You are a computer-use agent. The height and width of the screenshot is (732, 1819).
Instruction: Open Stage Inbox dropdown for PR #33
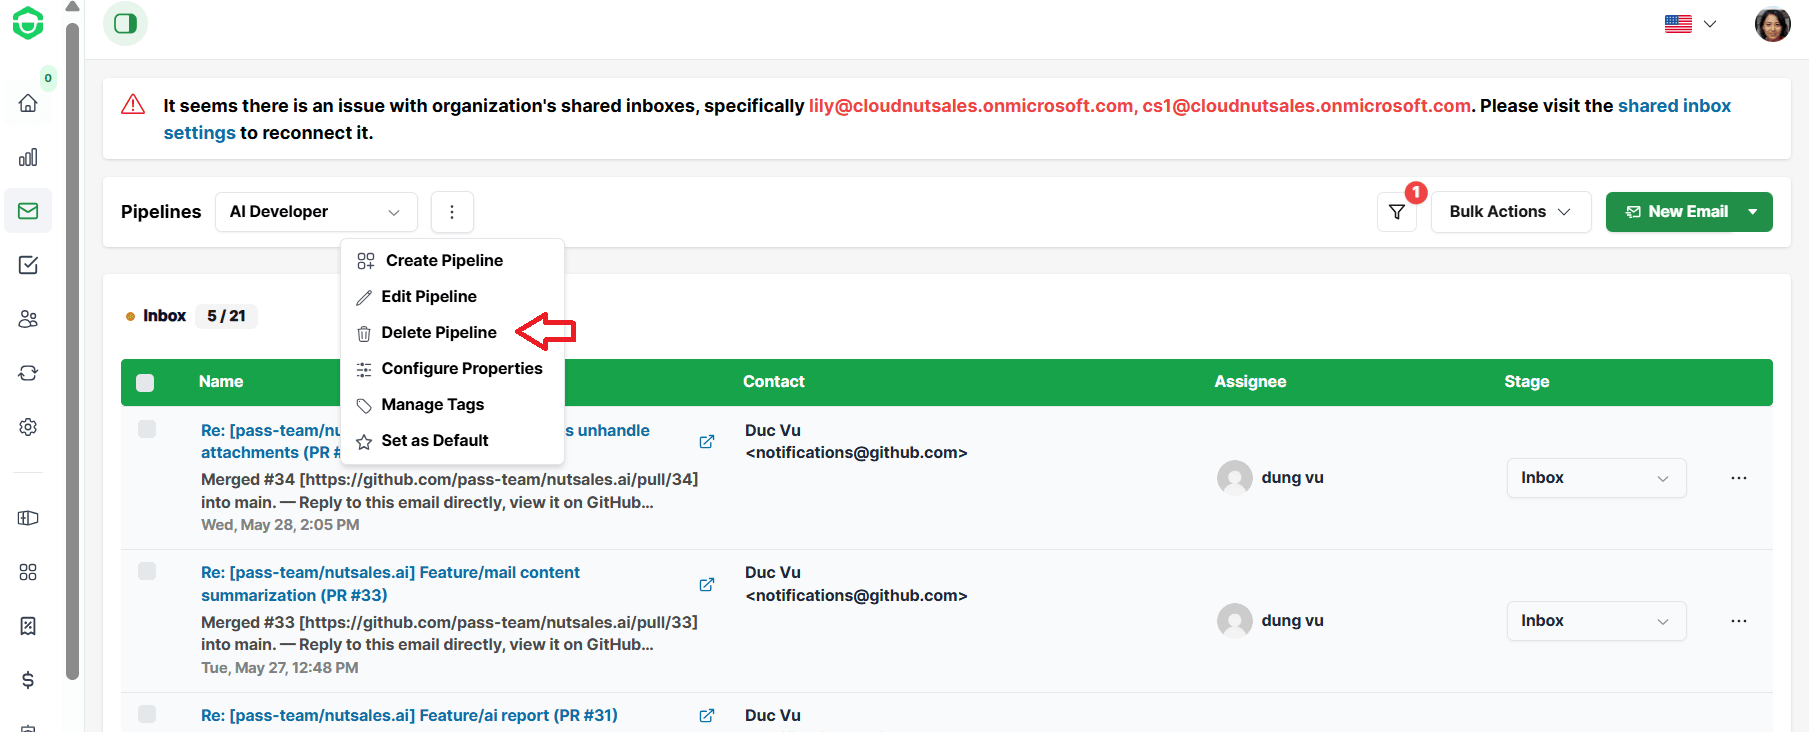1596,621
